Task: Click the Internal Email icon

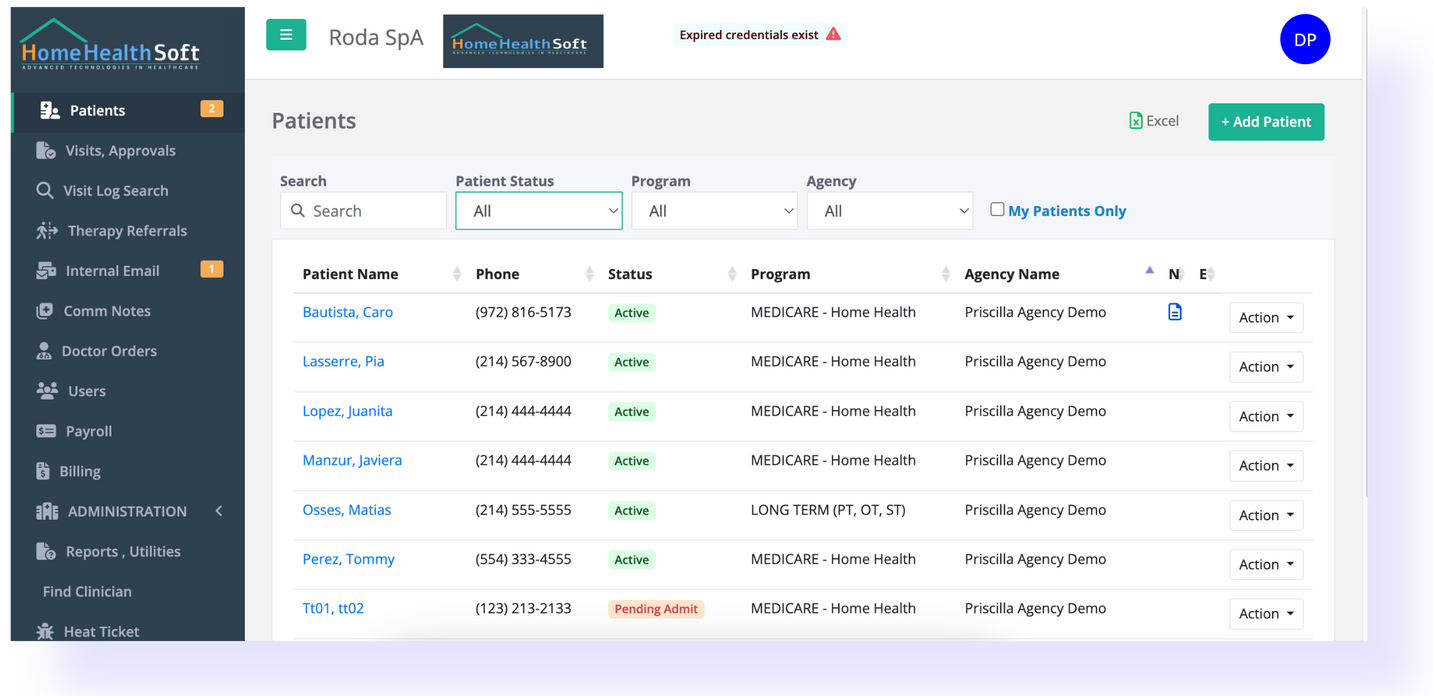Action: coord(46,270)
